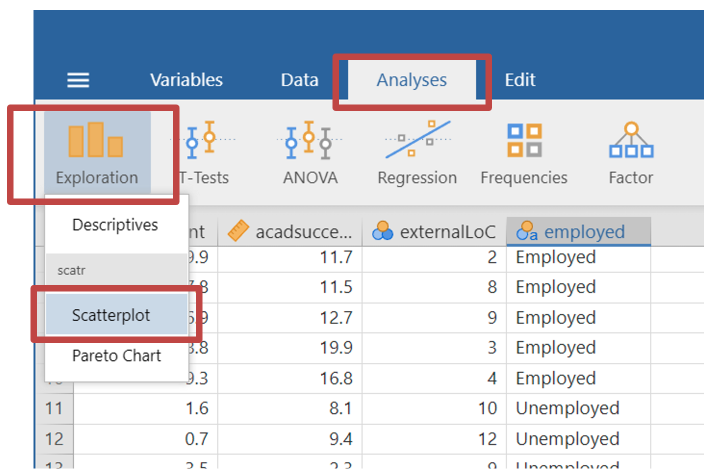Click the acadsuccess ruler measure icon

[x=238, y=232]
